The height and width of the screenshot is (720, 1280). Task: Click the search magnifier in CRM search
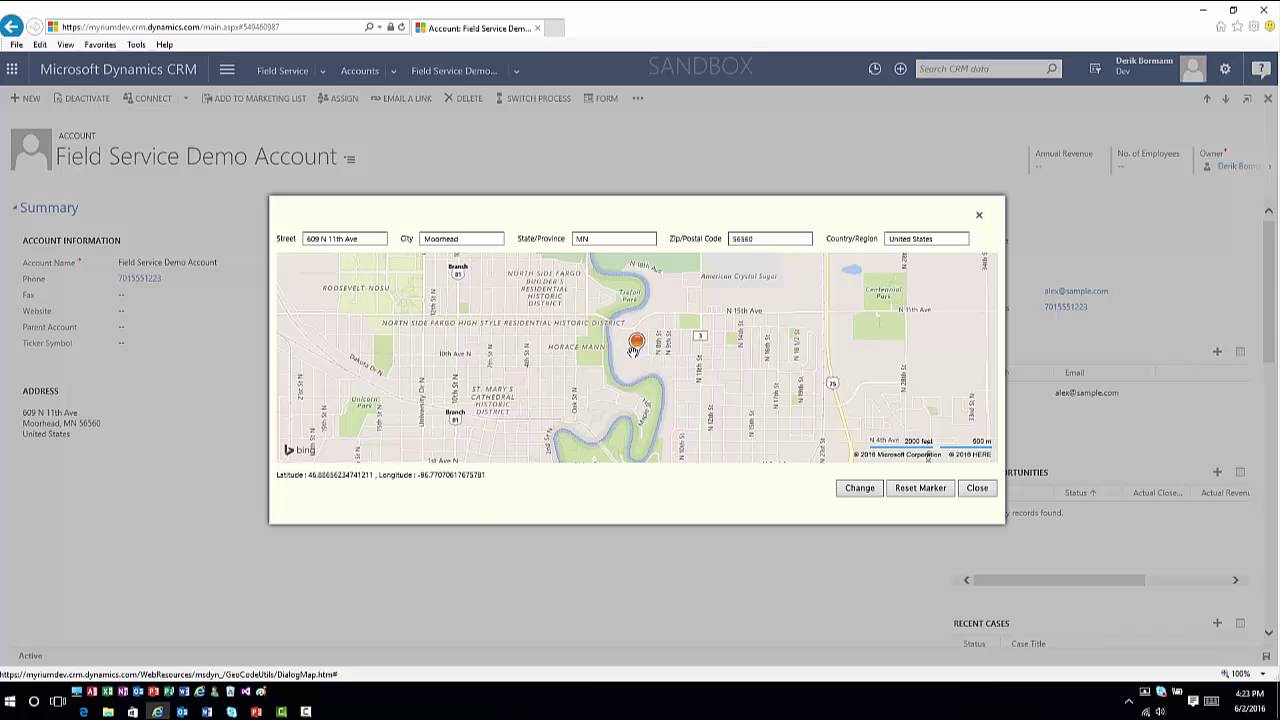coord(1052,69)
